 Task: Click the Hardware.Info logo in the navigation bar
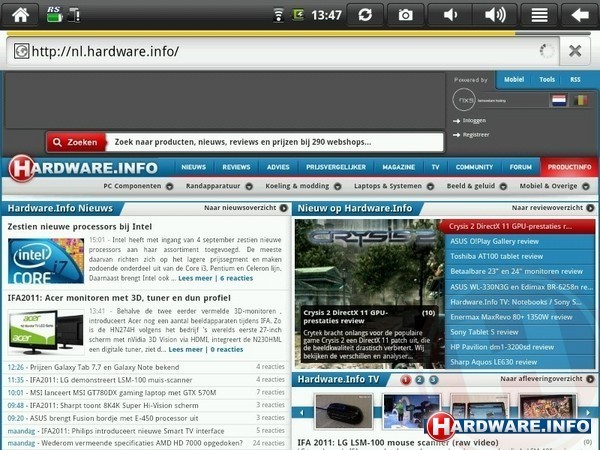point(83,168)
